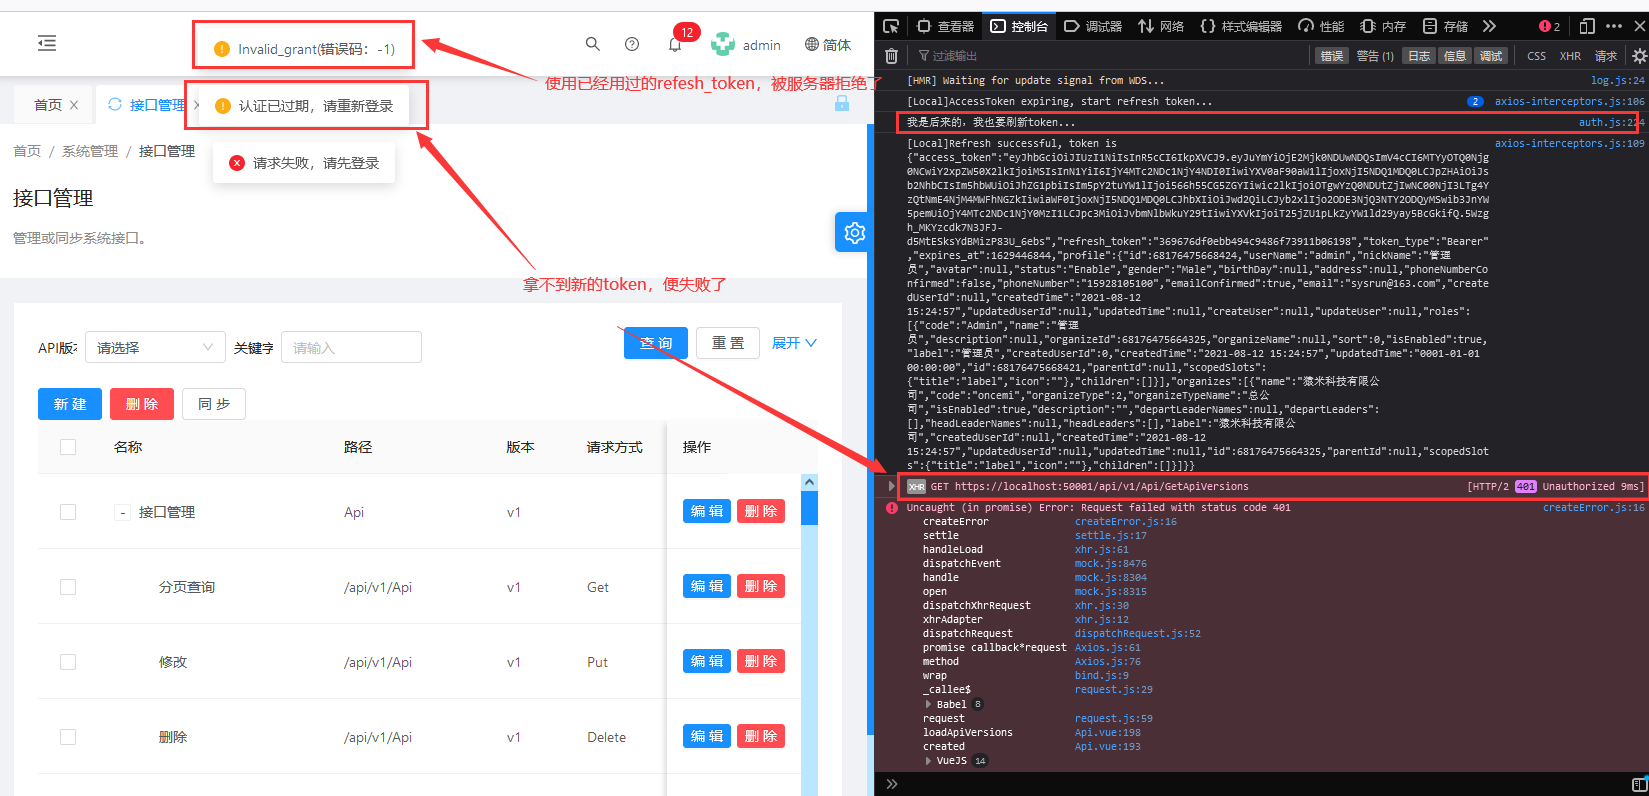Click the 同步 button

pos(214,404)
